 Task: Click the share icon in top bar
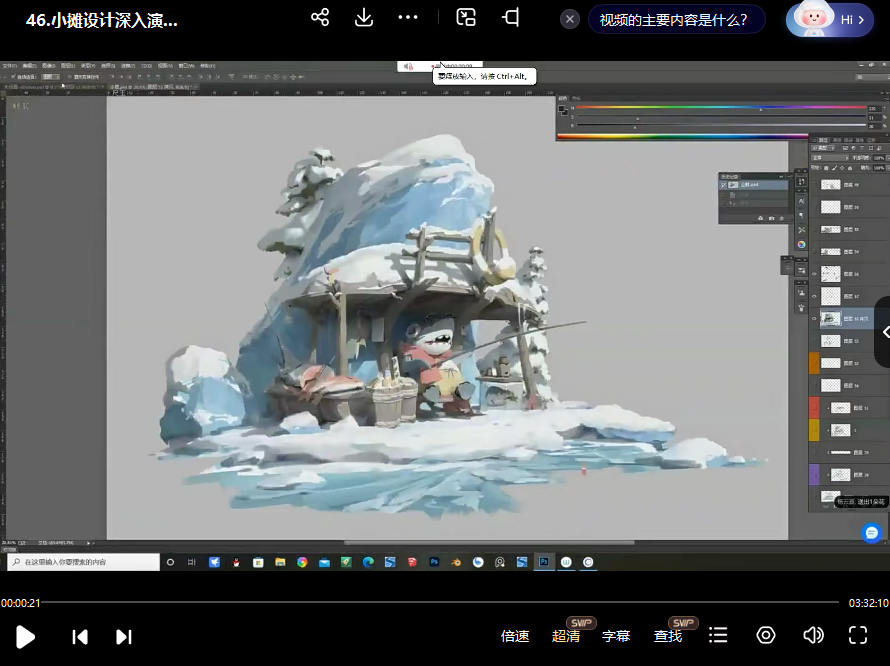(320, 18)
